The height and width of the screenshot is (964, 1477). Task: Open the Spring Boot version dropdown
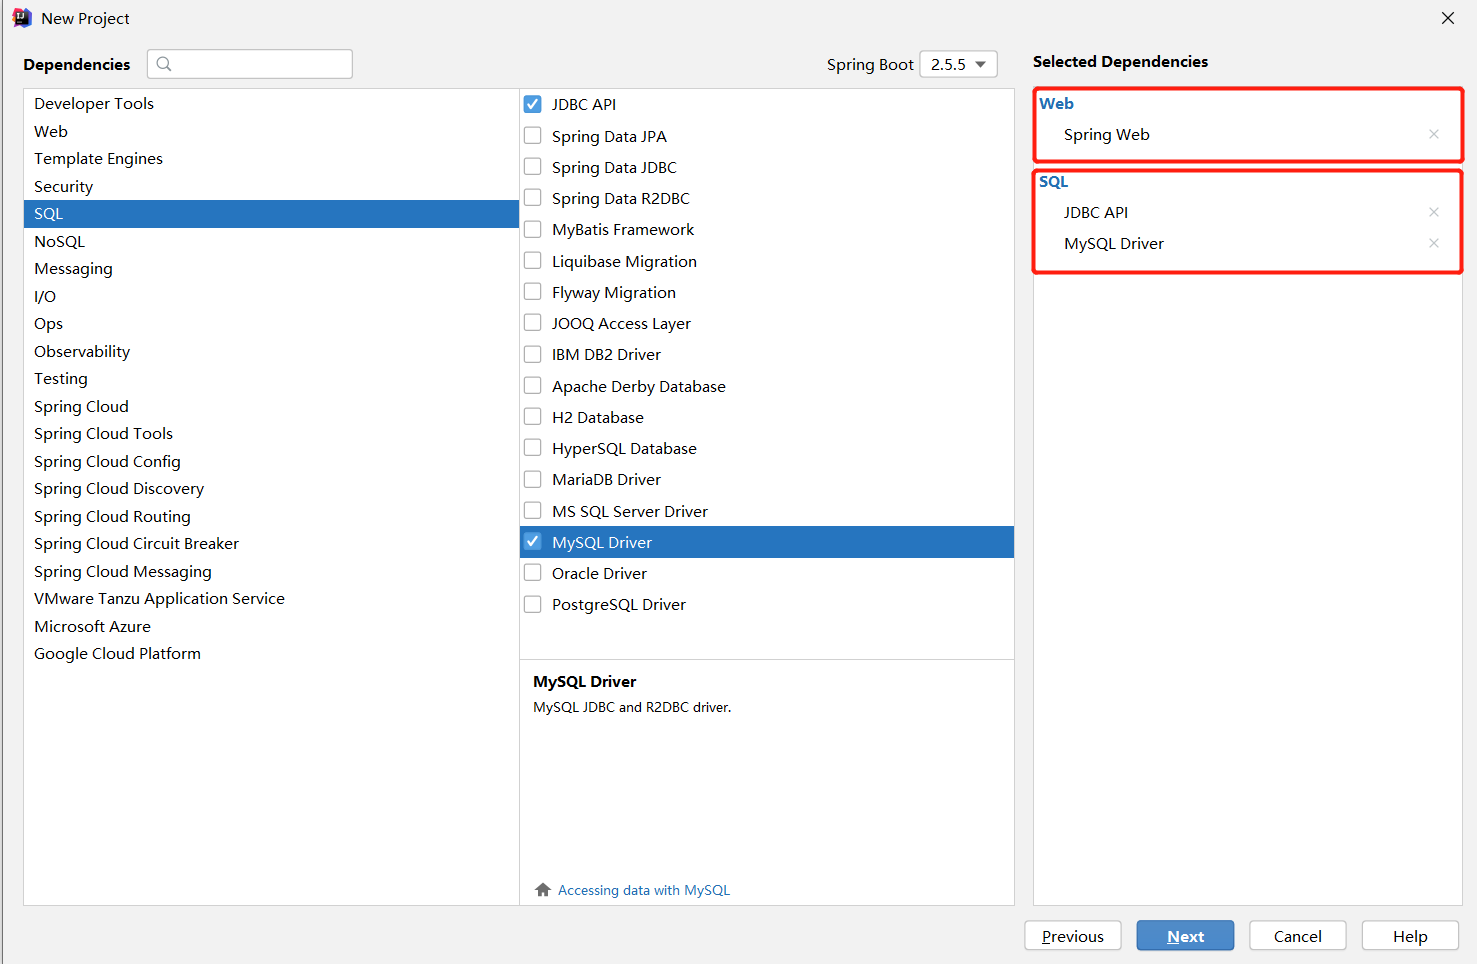(958, 64)
